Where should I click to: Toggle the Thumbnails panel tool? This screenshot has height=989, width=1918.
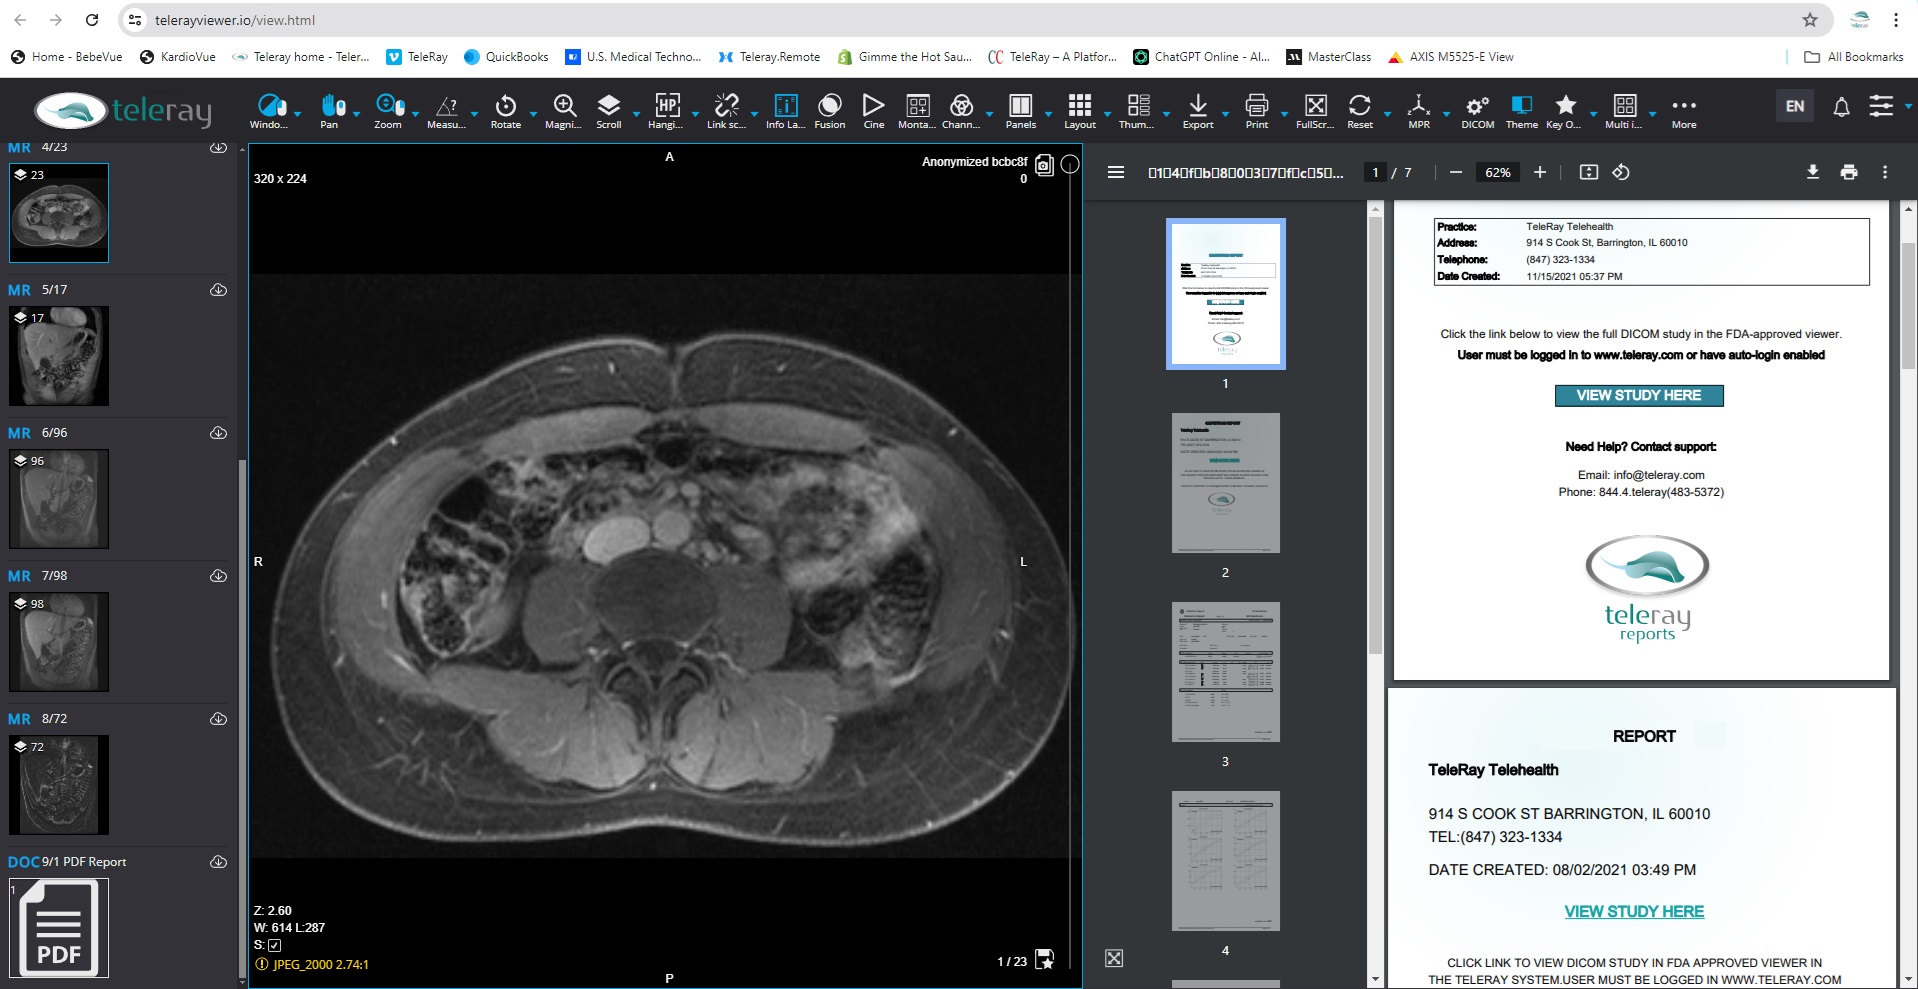(1137, 110)
